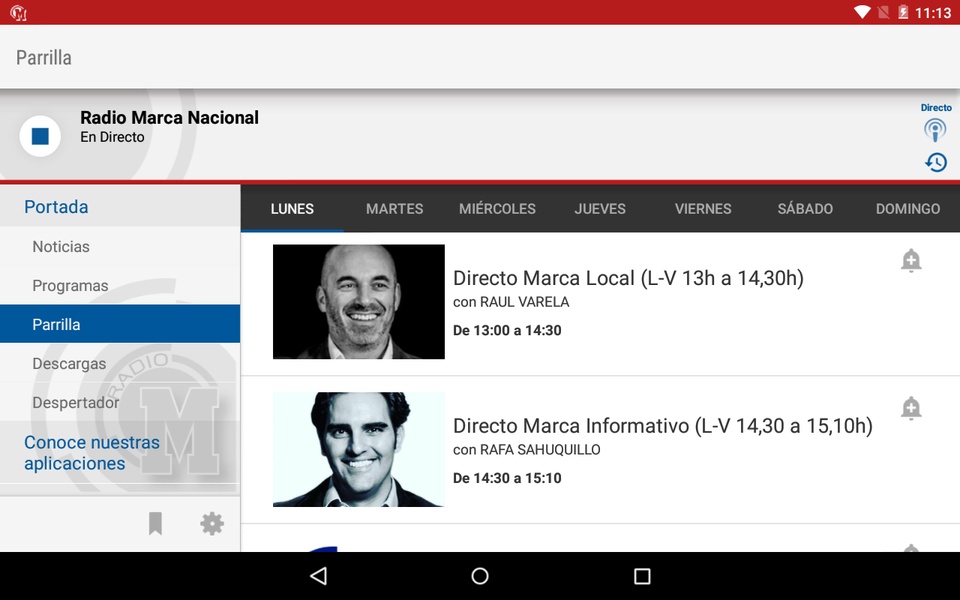Check the battery charging status icon

click(x=903, y=12)
